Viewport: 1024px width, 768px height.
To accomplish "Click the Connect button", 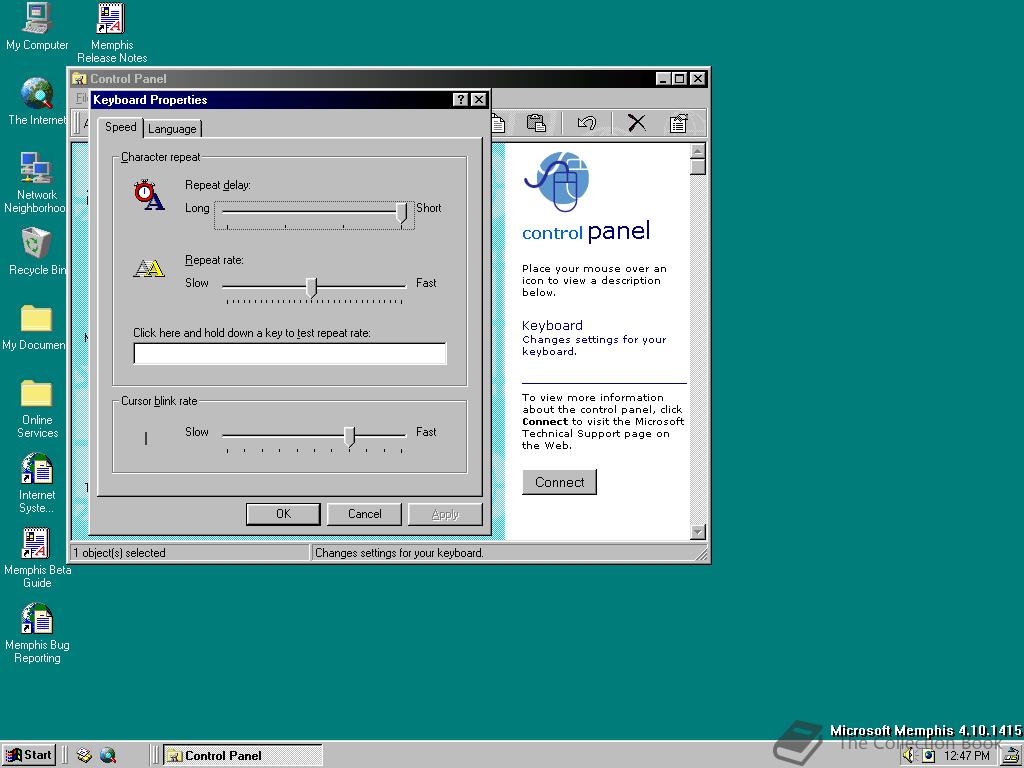I will pos(559,482).
